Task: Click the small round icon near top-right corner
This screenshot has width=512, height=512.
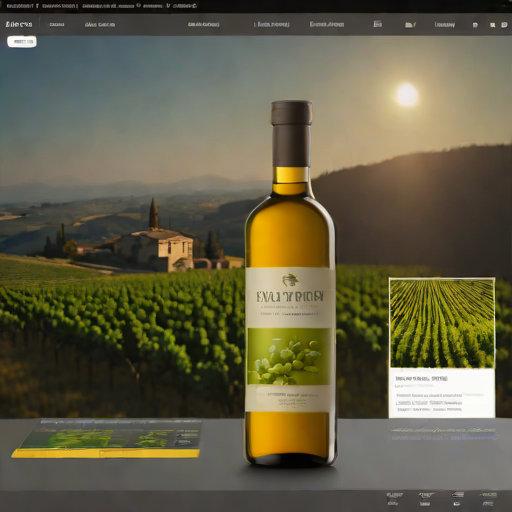Action: click(x=475, y=25)
